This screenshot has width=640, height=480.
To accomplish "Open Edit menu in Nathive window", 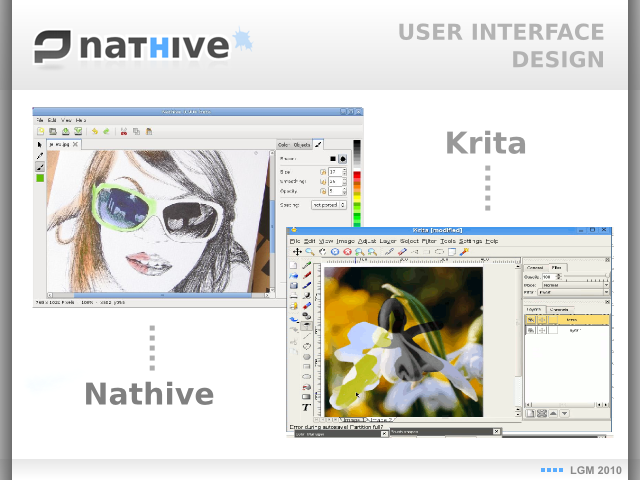I will tap(52, 120).
